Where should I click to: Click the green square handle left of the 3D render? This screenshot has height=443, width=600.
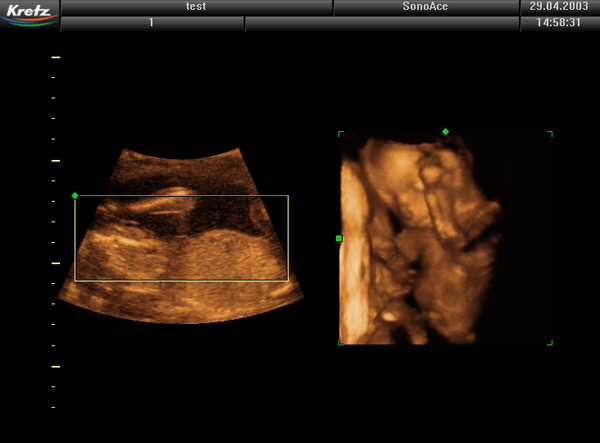coord(339,238)
